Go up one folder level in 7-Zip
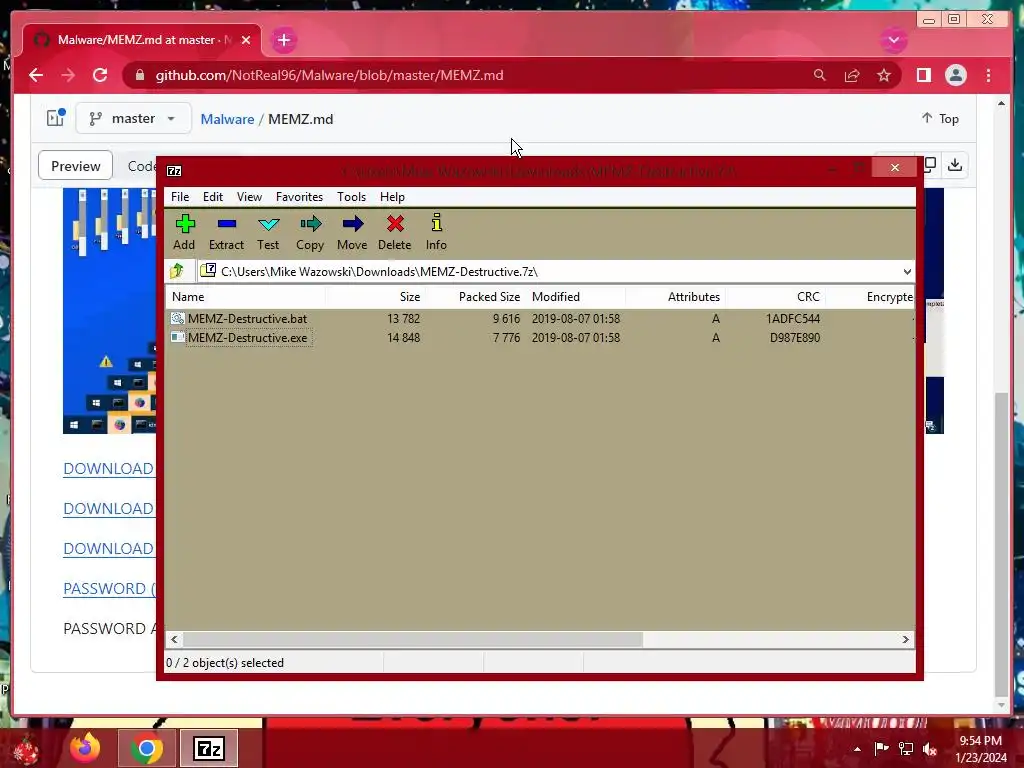1024x768 pixels. 177,270
